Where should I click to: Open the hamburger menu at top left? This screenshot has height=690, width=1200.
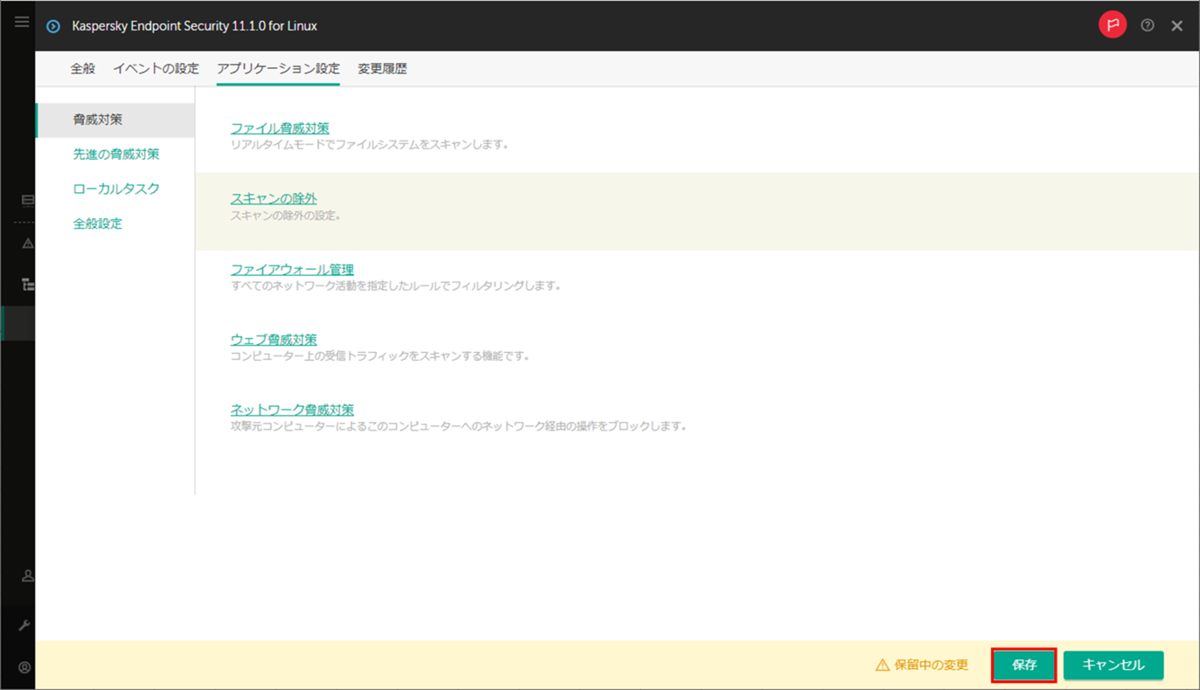pyautogui.click(x=21, y=21)
